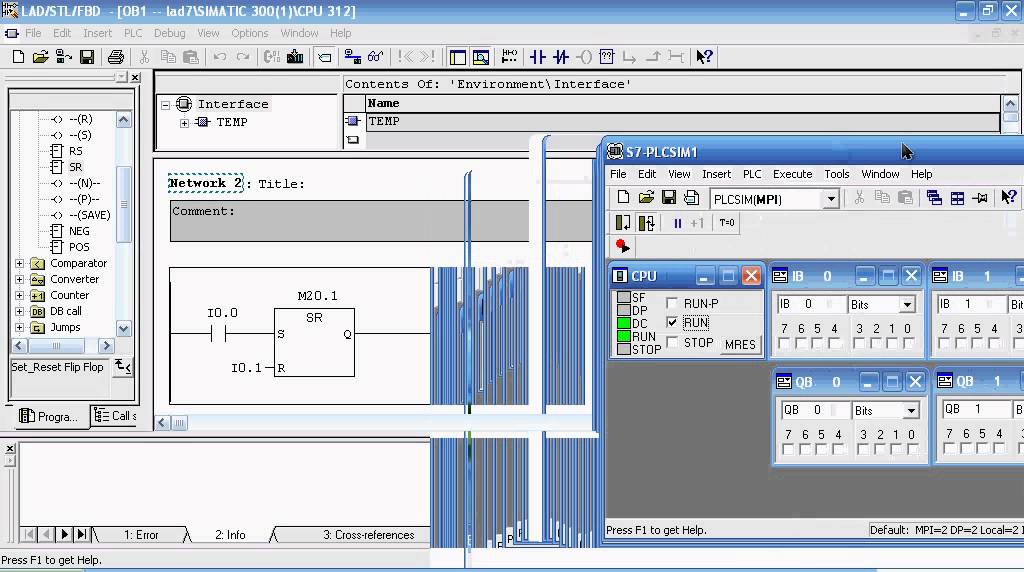Print using the LAD toolbar printer icon
Screen dimensions: 1024x572
click(116, 57)
